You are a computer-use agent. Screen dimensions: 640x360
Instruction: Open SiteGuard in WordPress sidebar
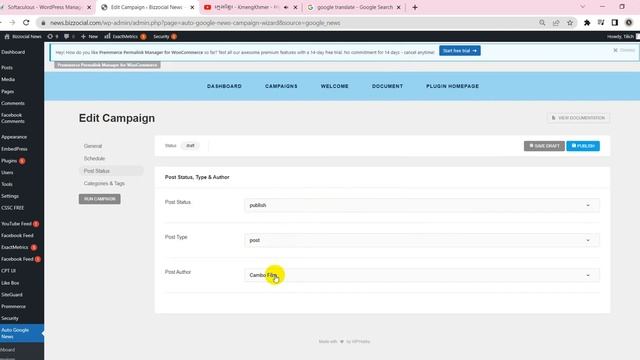pos(12,295)
